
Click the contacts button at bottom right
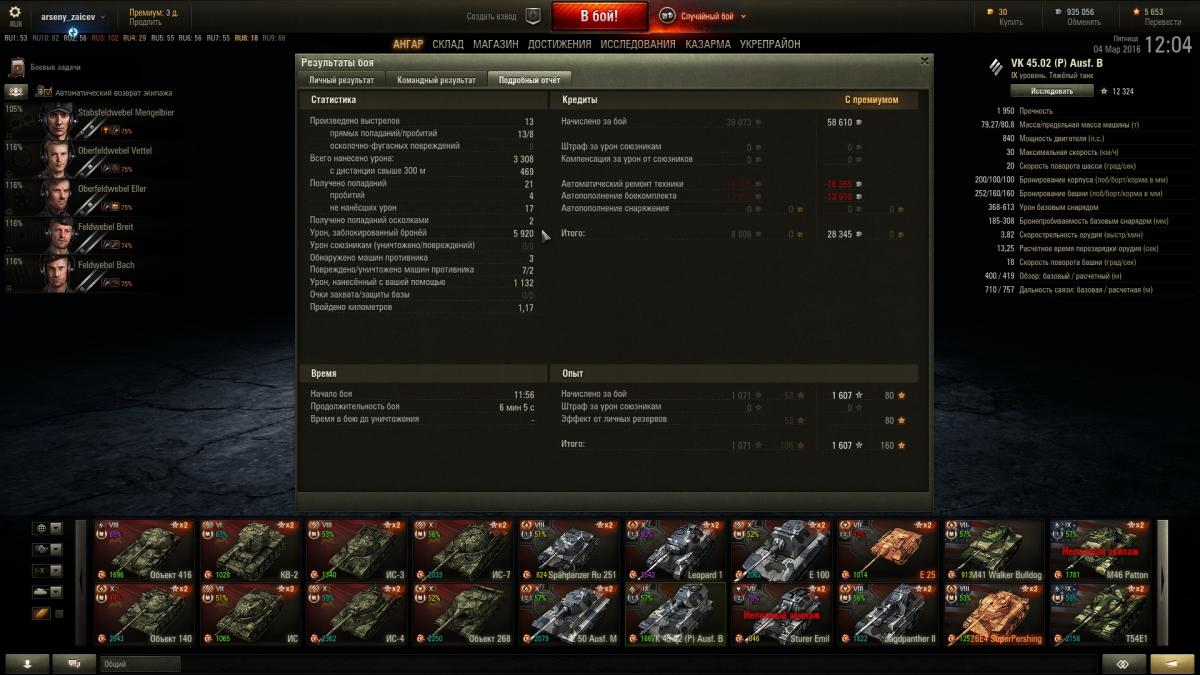tap(1123, 663)
